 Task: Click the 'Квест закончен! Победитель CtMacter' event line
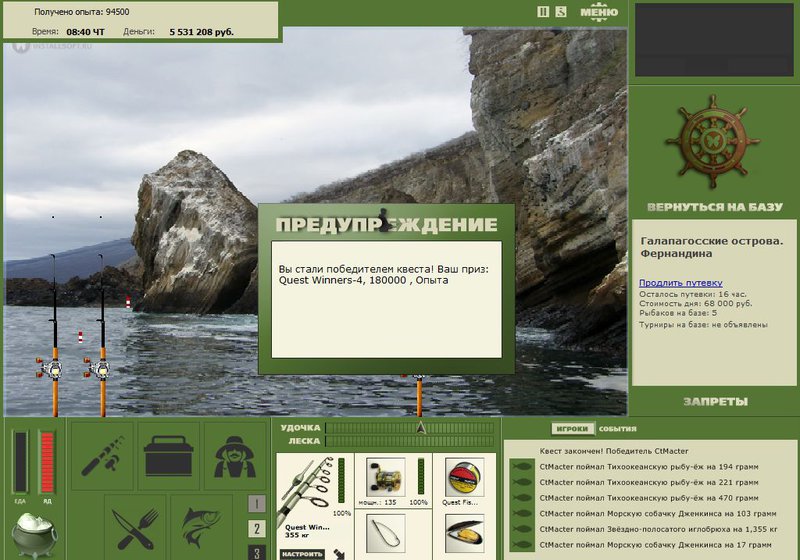(614, 451)
